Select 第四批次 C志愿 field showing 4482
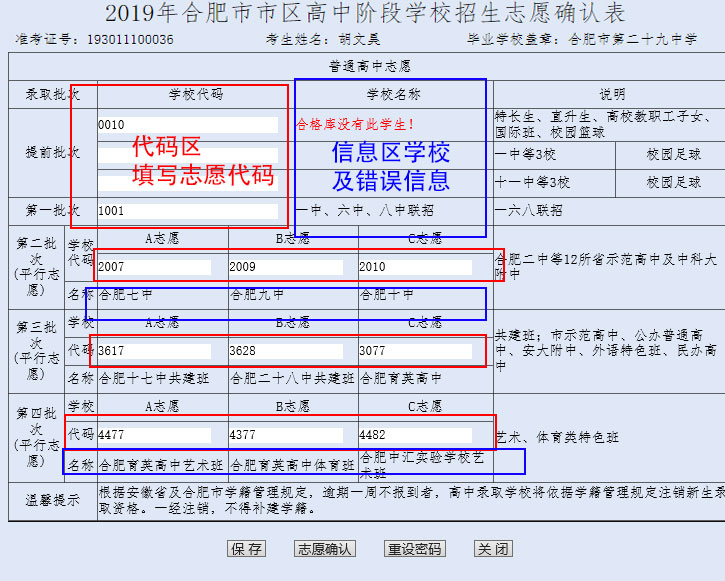The width and height of the screenshot is (725, 581). point(415,435)
